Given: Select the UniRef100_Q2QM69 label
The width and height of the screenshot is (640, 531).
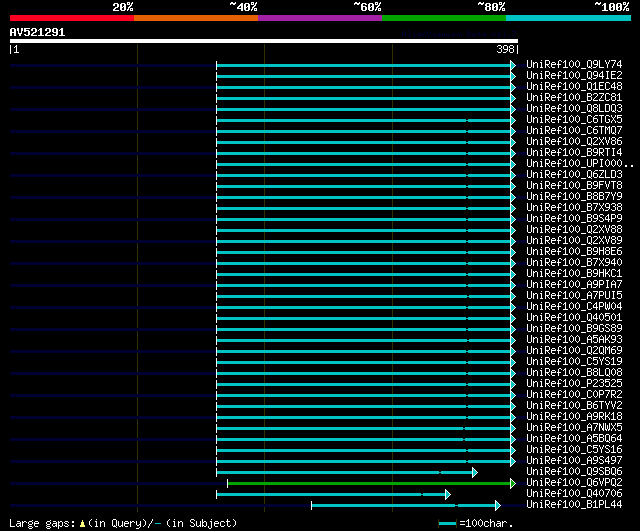Looking at the screenshot, I should point(574,351).
